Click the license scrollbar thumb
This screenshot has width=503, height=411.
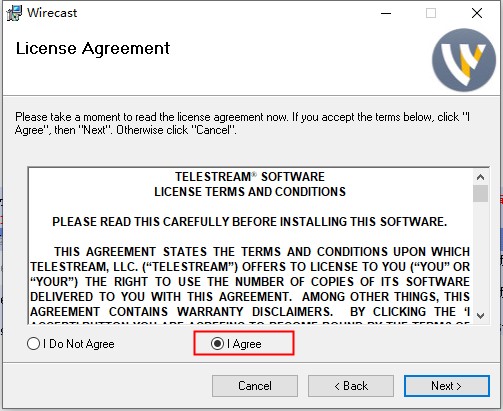[x=480, y=193]
